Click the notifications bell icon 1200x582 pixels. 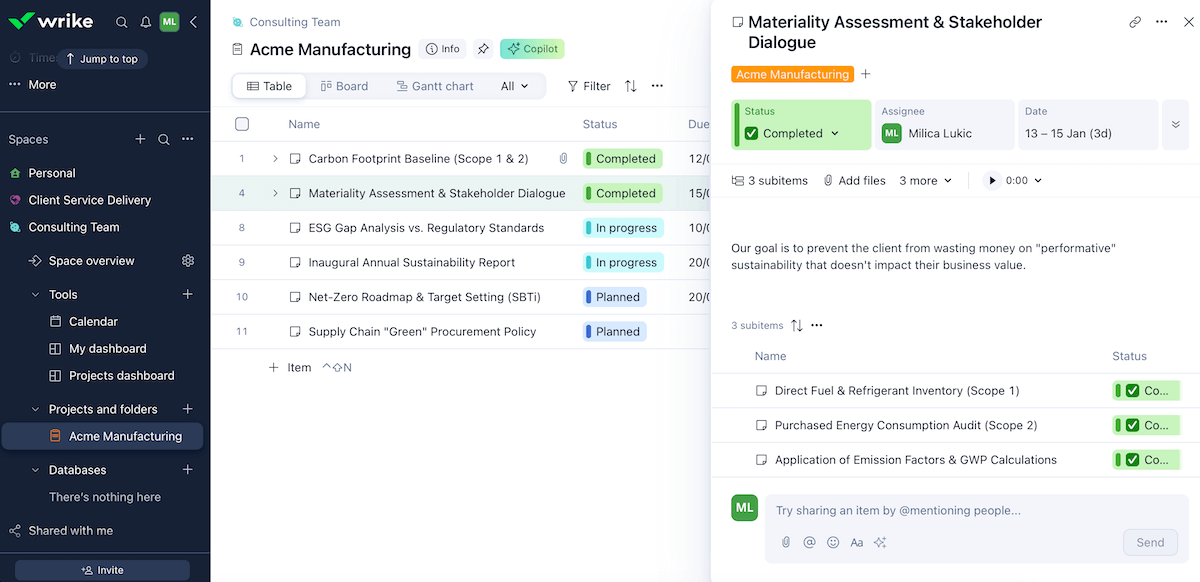(146, 22)
